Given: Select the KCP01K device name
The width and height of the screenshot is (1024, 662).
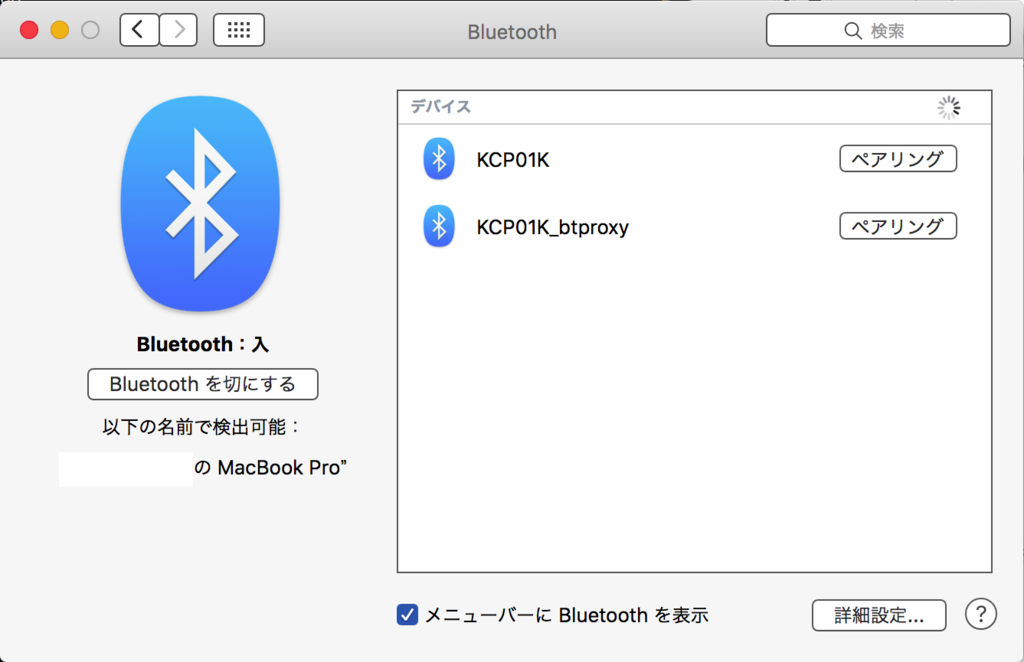Looking at the screenshot, I should point(513,160).
